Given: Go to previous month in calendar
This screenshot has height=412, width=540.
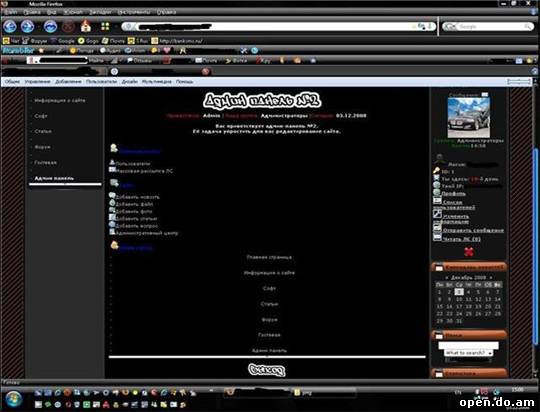Looking at the screenshot, I should click(447, 277).
